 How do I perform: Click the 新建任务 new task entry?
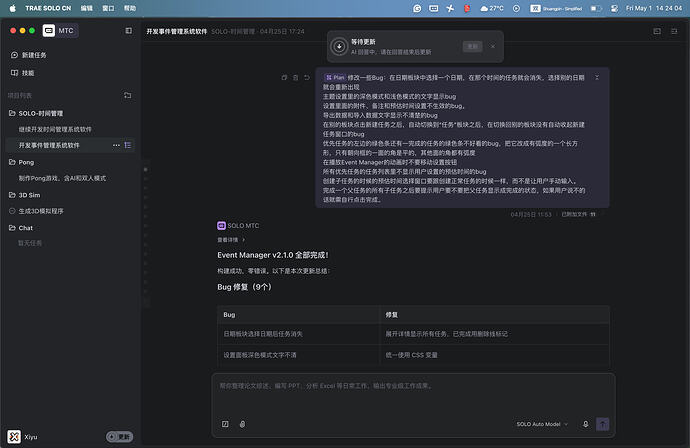[x=29, y=55]
